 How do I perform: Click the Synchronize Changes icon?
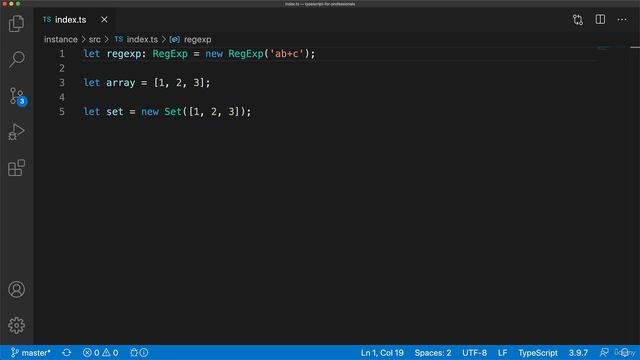(67, 353)
